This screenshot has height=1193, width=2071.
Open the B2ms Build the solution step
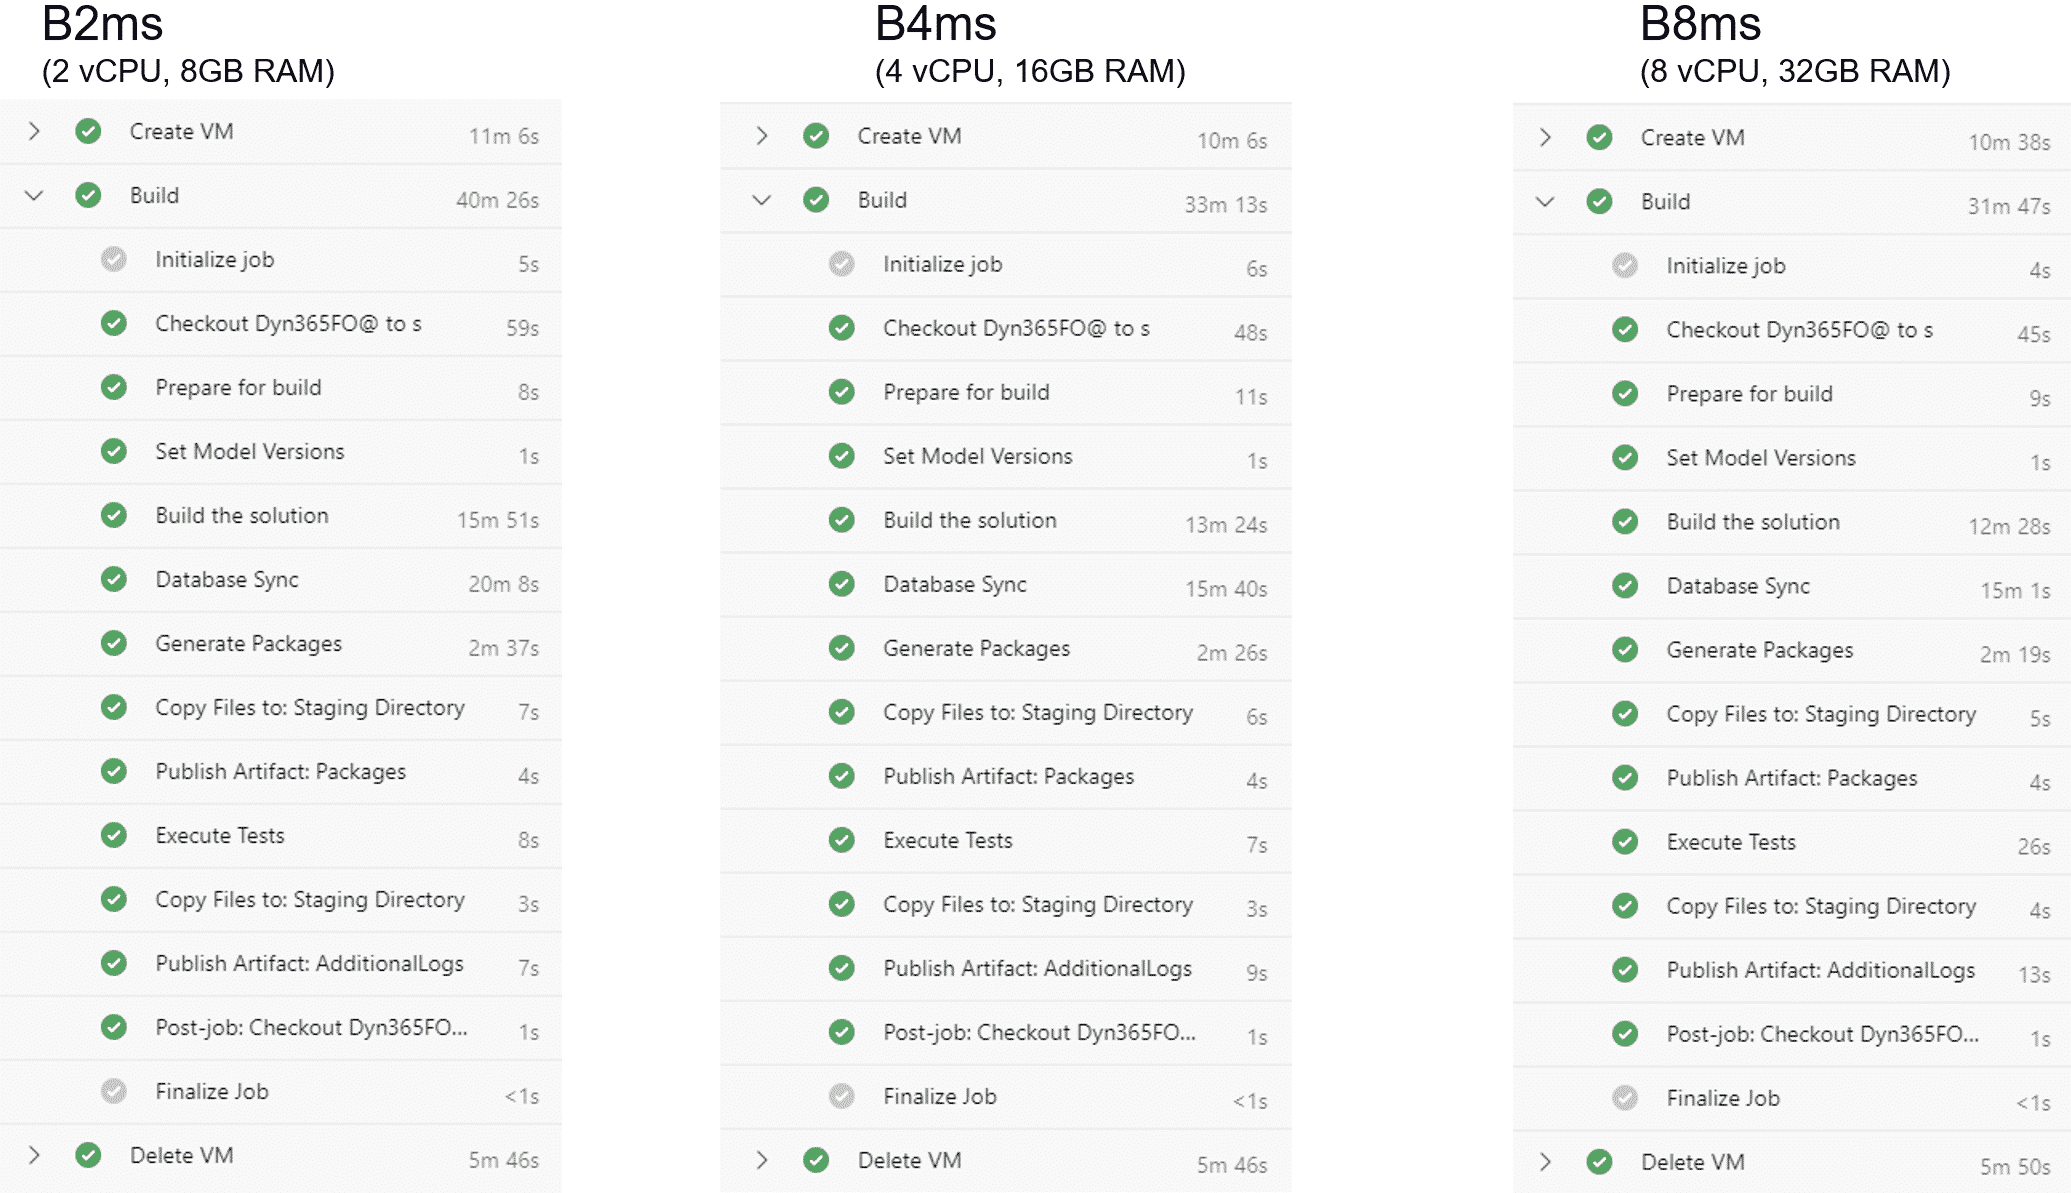(x=281, y=516)
